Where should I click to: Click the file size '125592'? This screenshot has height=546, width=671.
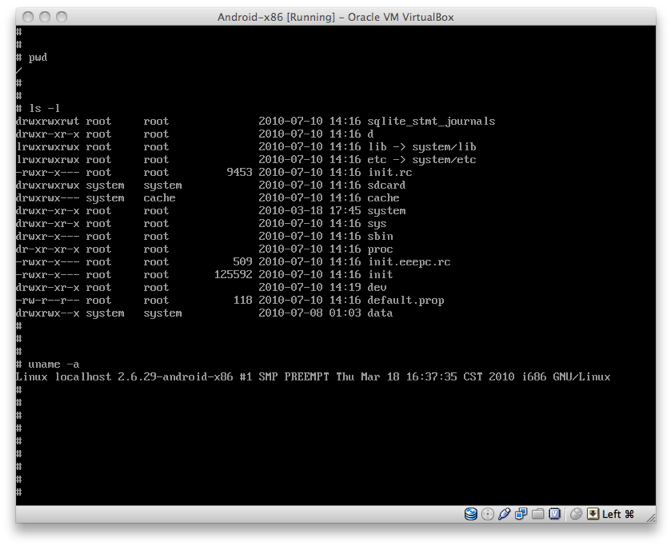[x=233, y=275]
